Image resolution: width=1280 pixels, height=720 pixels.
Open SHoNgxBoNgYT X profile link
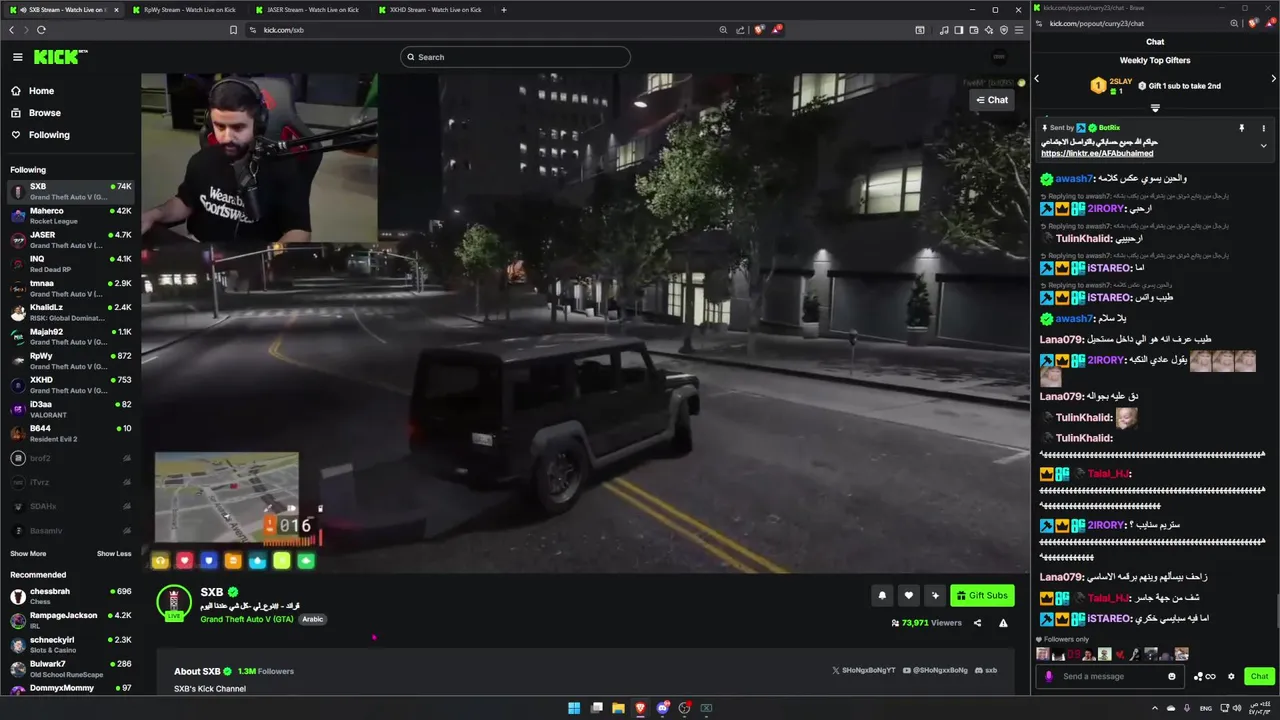[x=863, y=670]
